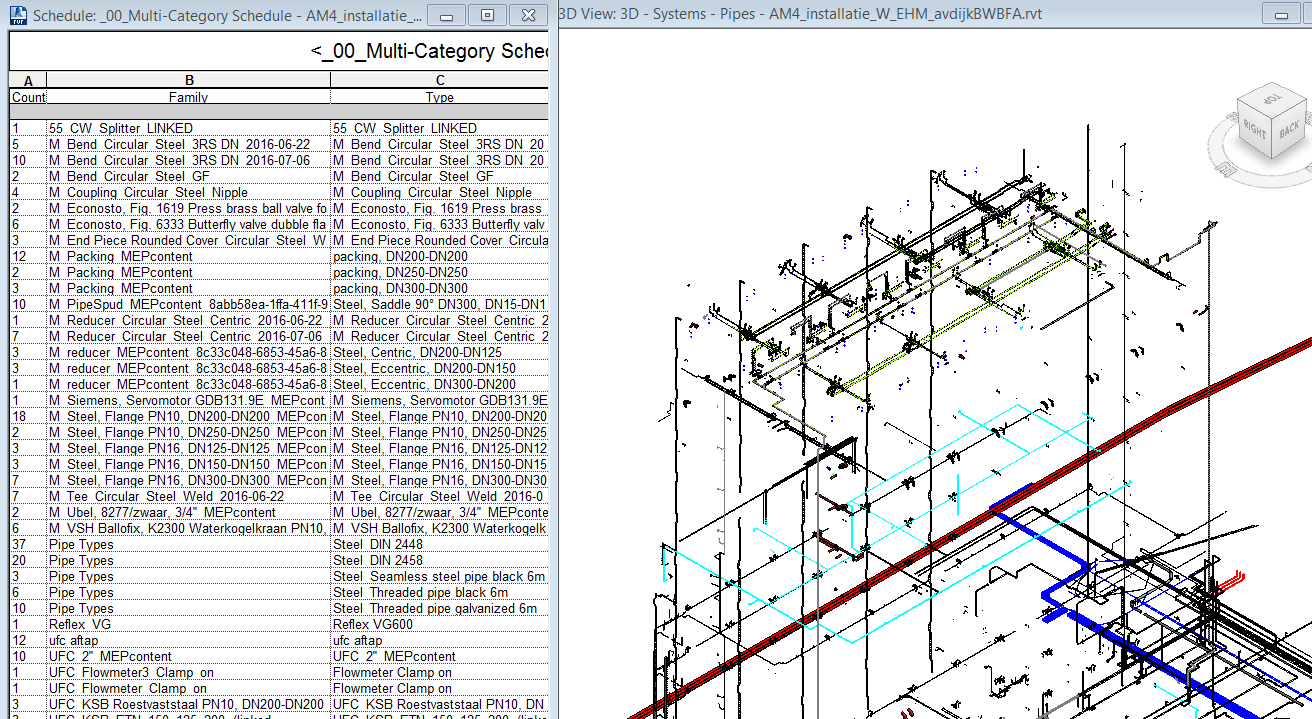Select Family cell M_End Piece Rounded Cover
This screenshot has width=1312, height=719.
(188, 240)
